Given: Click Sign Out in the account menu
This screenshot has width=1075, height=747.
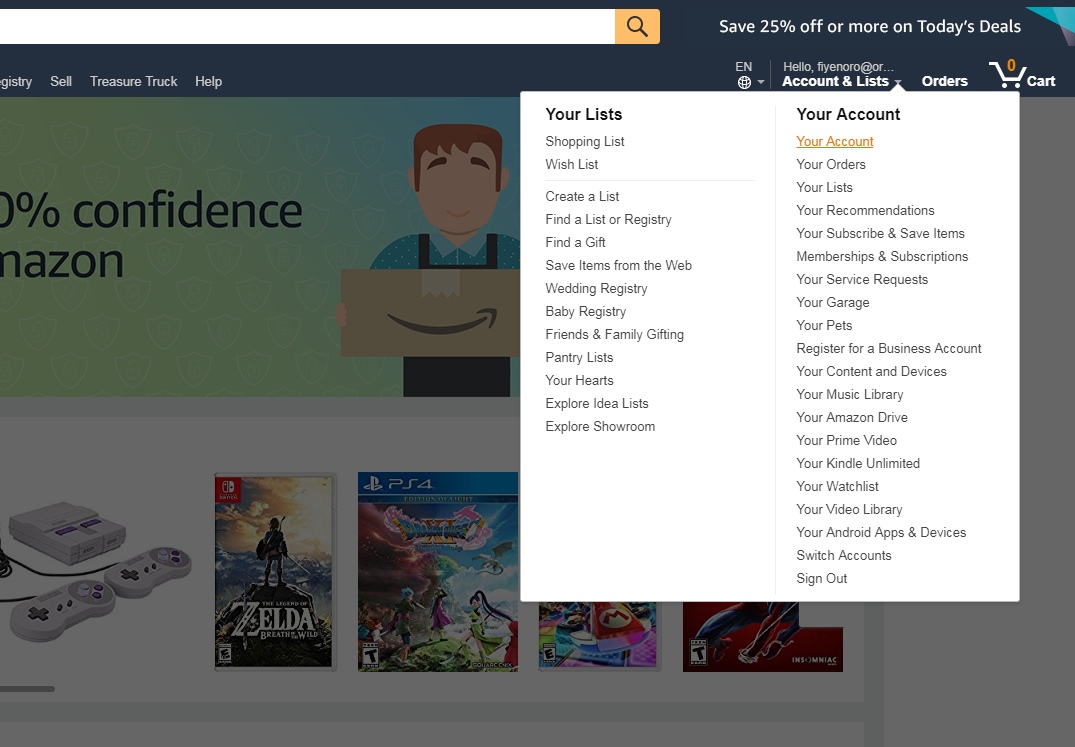Looking at the screenshot, I should [821, 578].
